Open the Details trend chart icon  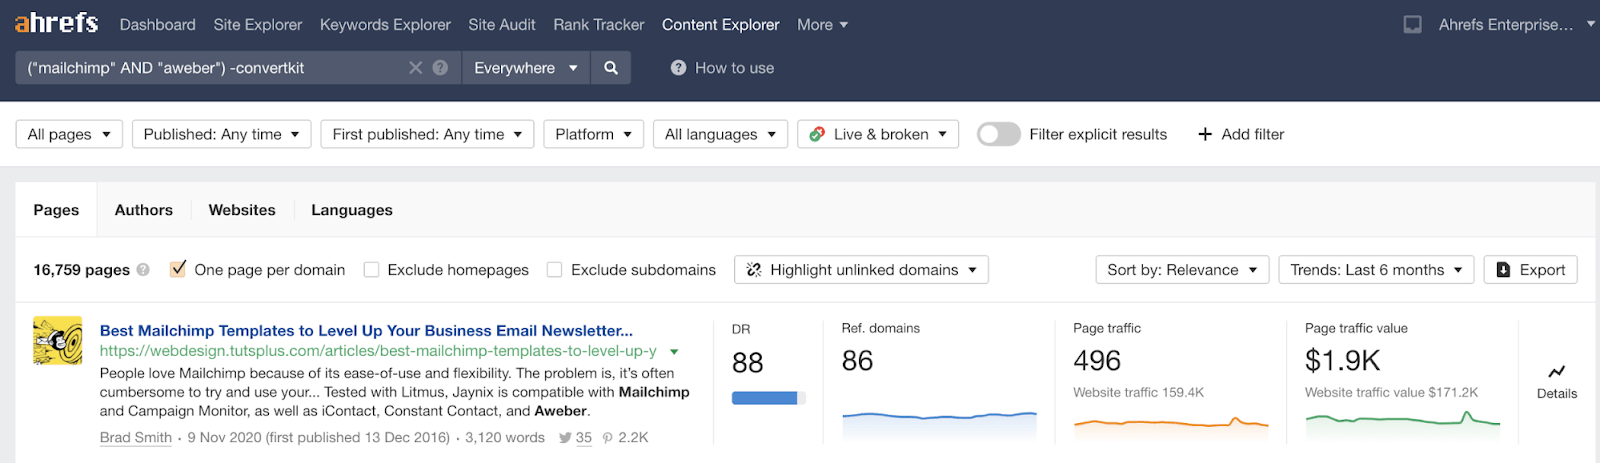tap(1556, 372)
